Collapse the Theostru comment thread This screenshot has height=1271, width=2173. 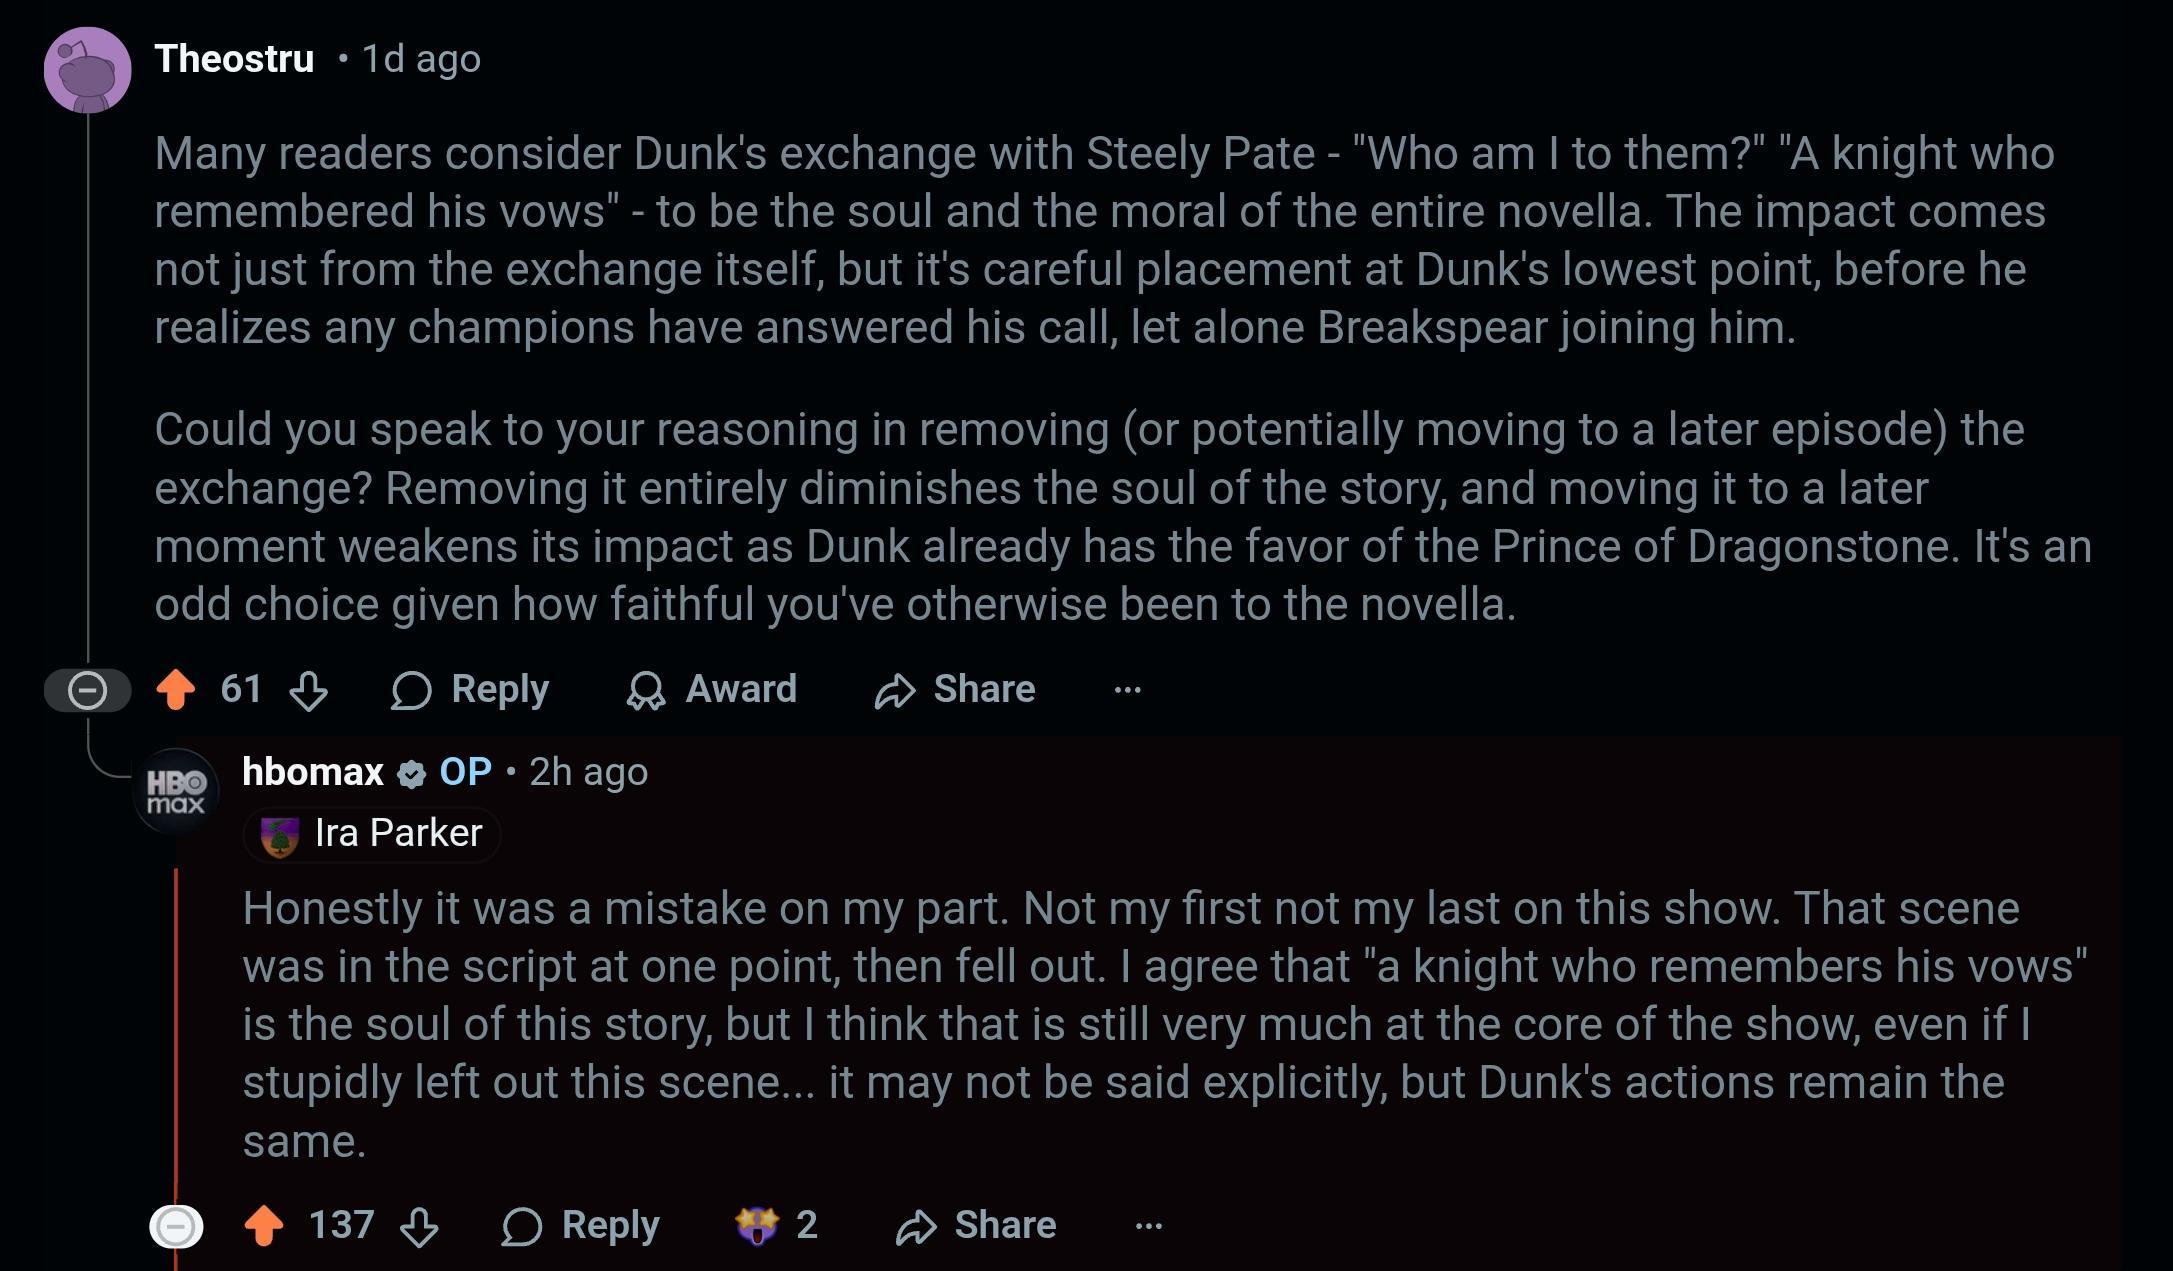pos(87,690)
